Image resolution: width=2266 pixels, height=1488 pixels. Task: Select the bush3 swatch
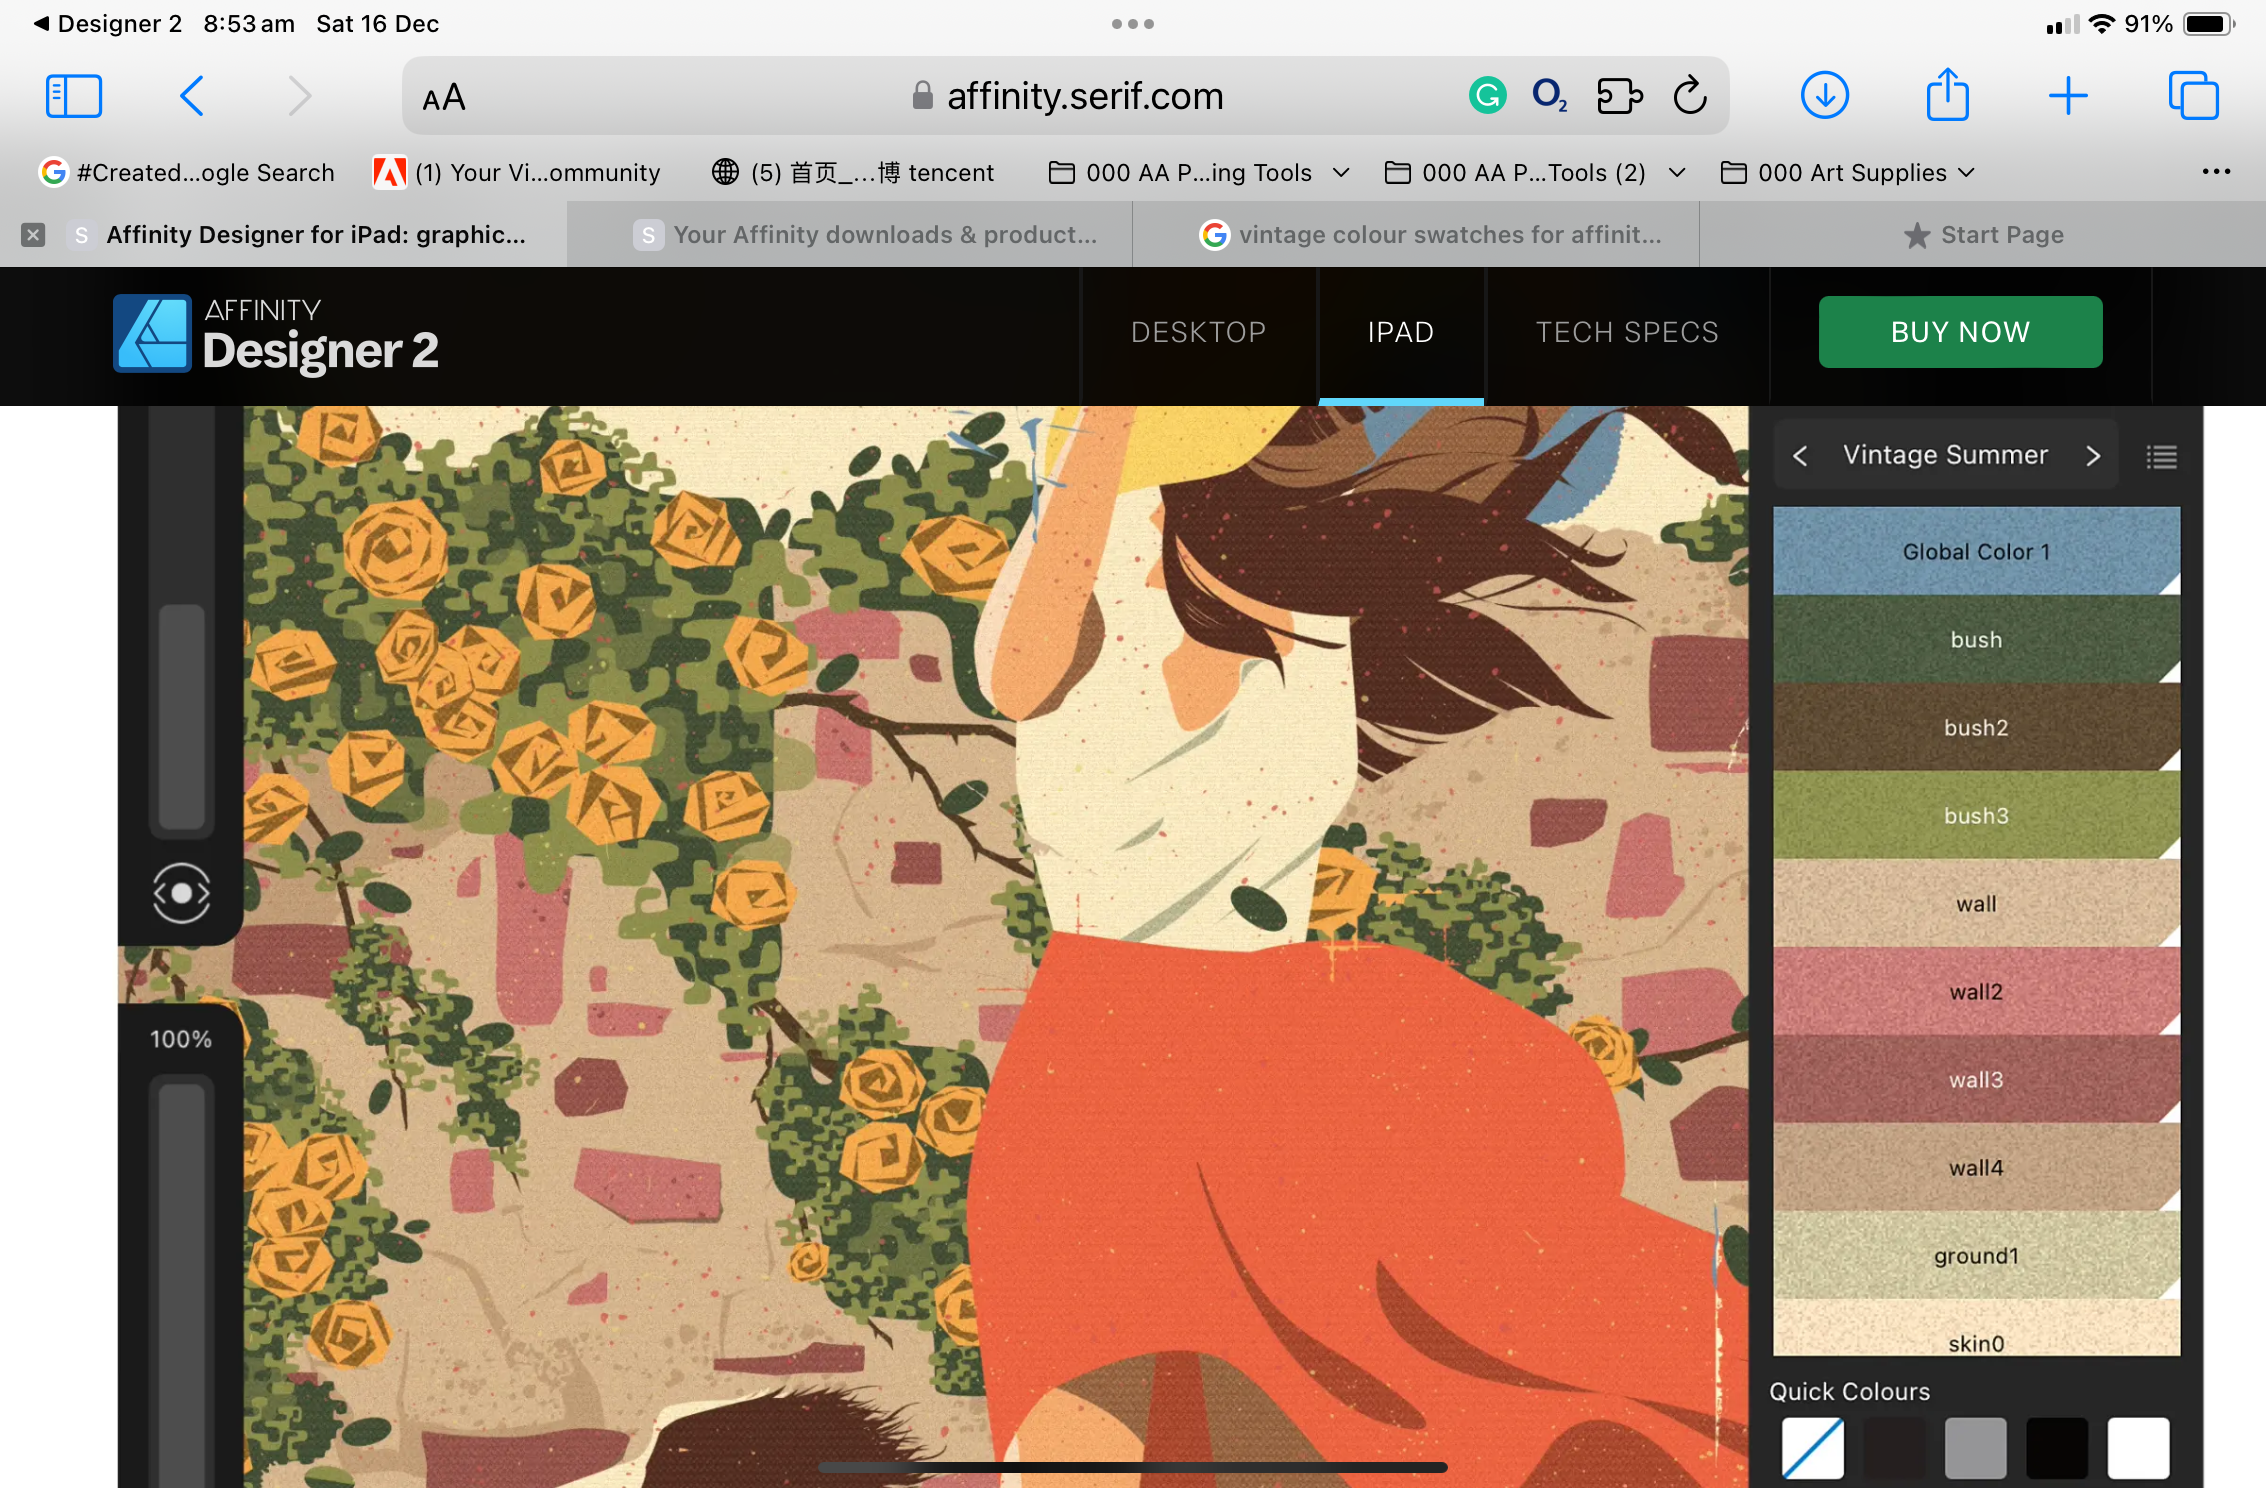point(1976,815)
